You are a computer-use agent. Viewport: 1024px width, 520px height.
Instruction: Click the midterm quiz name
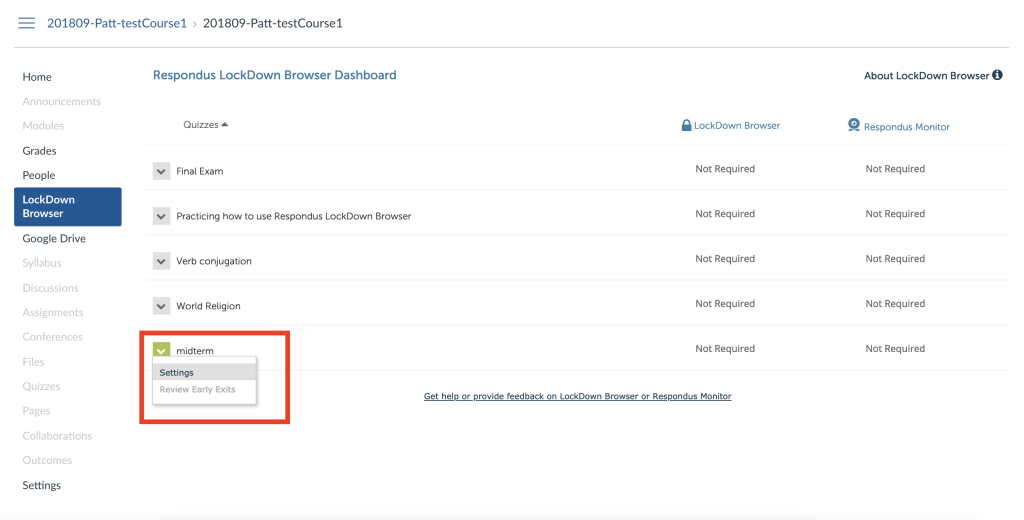(x=195, y=351)
